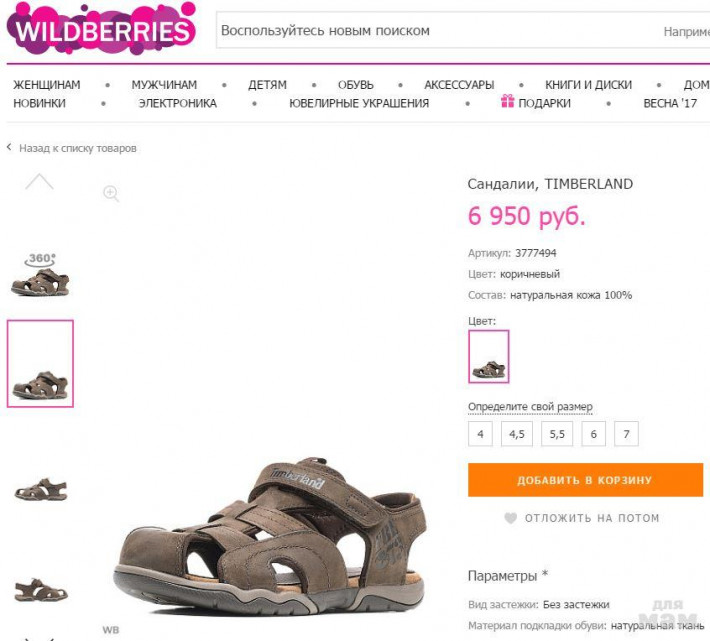Click the back chevron to product list

tap(9, 147)
